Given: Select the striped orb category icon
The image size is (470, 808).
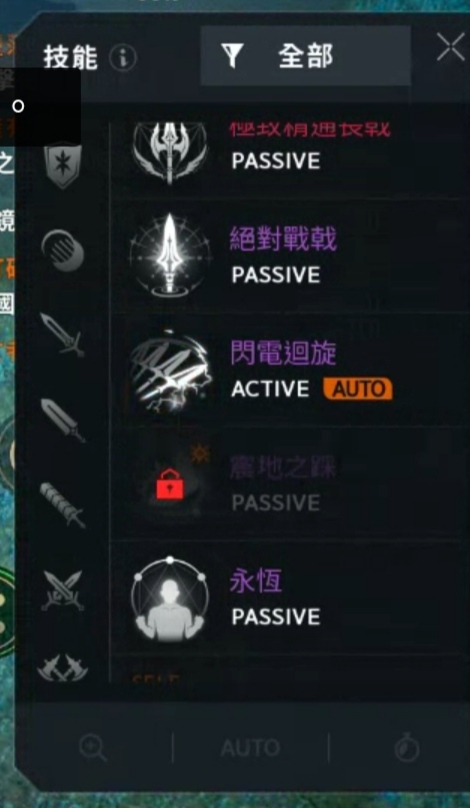Looking at the screenshot, I should click(x=62, y=250).
